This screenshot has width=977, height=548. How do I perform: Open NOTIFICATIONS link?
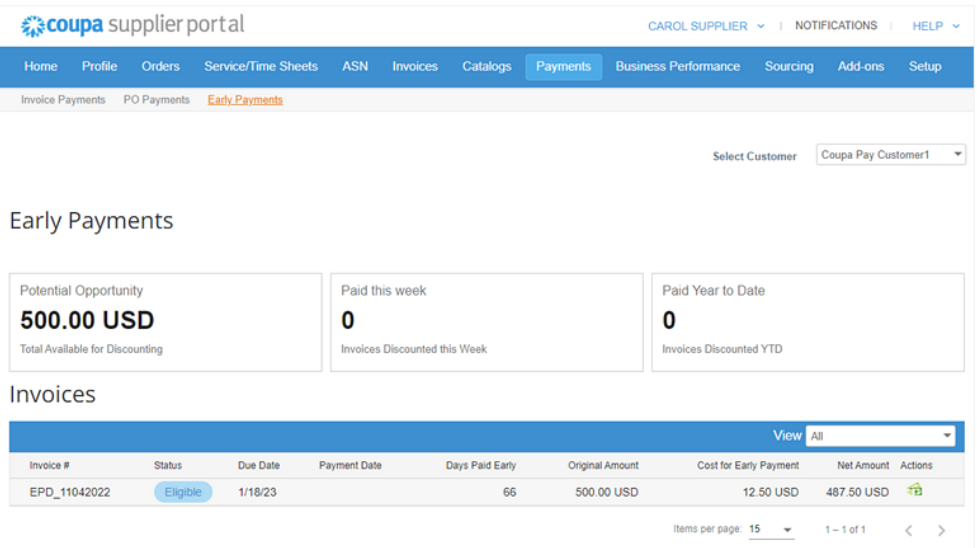(836, 26)
